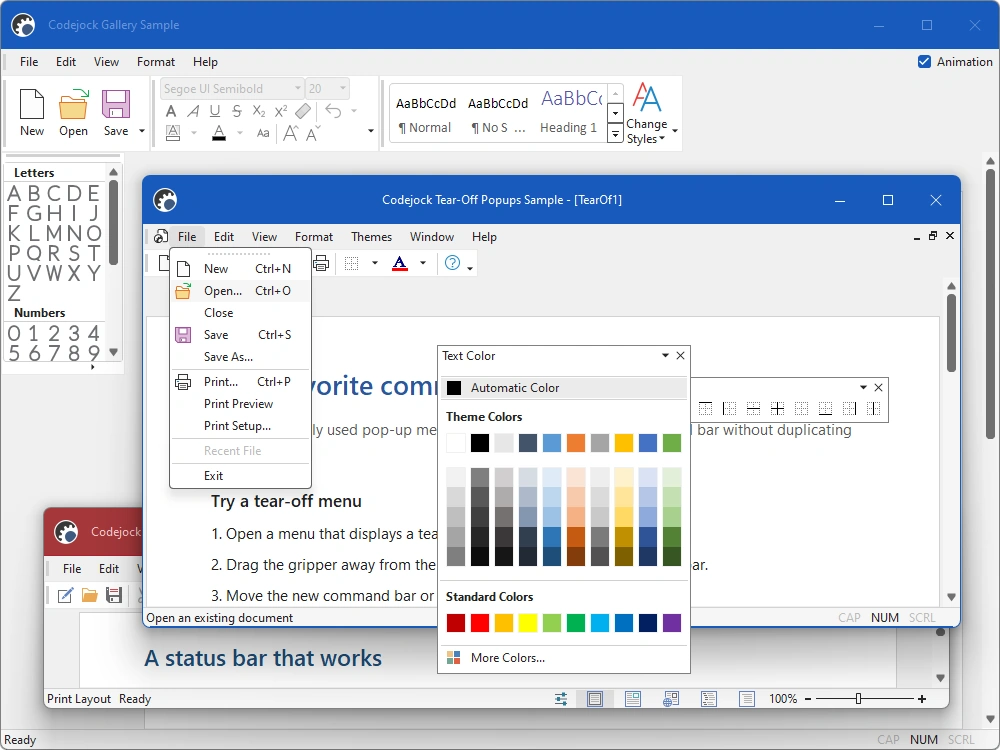This screenshot has height=750, width=1000.
Task: Open the text color dropdown arrow in Tear-Off toolbar
Action: click(x=422, y=263)
